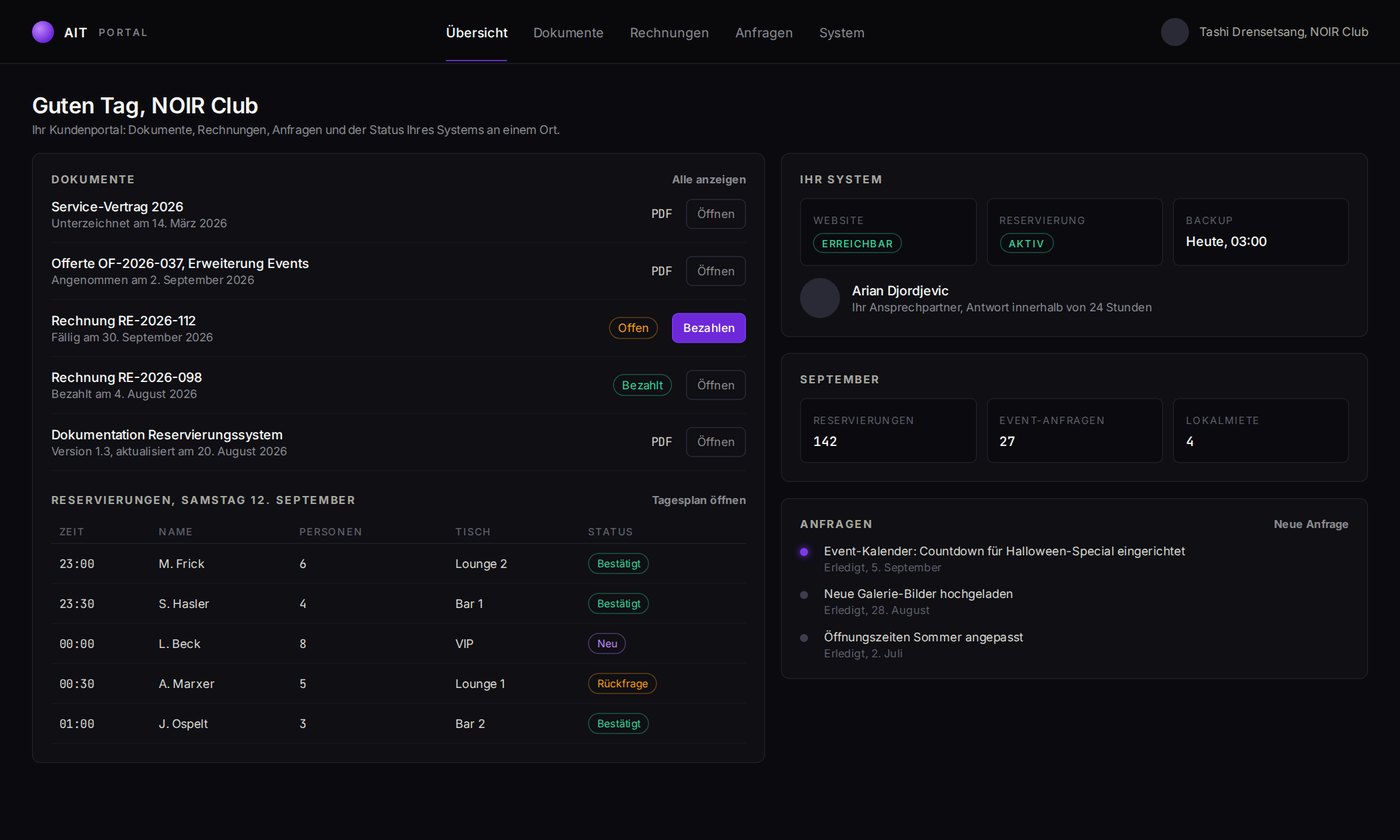The image size is (1400, 840).
Task: Click the Tagesplan öffnen link
Action: click(x=699, y=500)
